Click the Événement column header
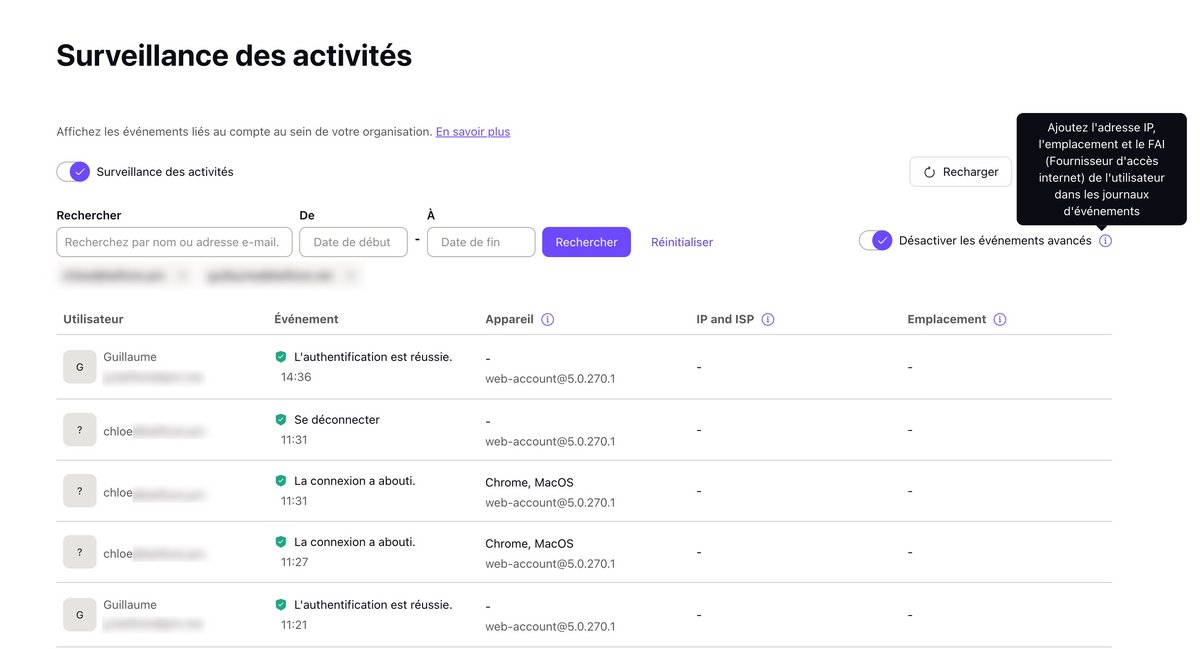Screen dimensions: 1200x649 click(x=306, y=320)
